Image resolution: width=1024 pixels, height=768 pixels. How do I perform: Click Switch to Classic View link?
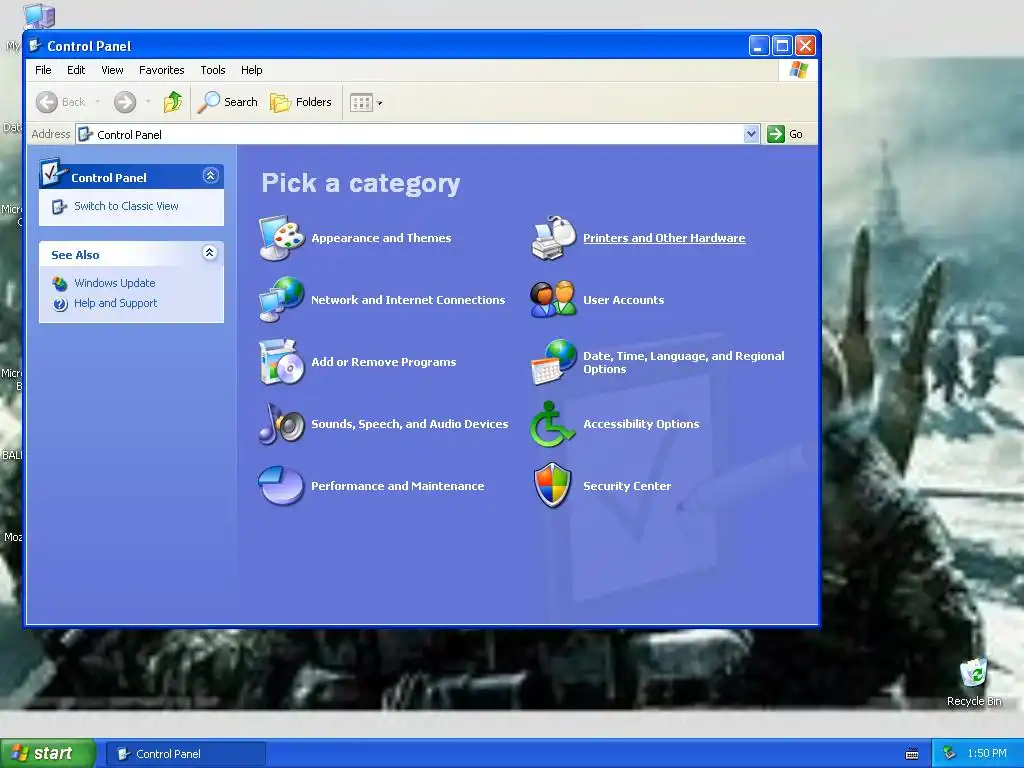(x=126, y=206)
